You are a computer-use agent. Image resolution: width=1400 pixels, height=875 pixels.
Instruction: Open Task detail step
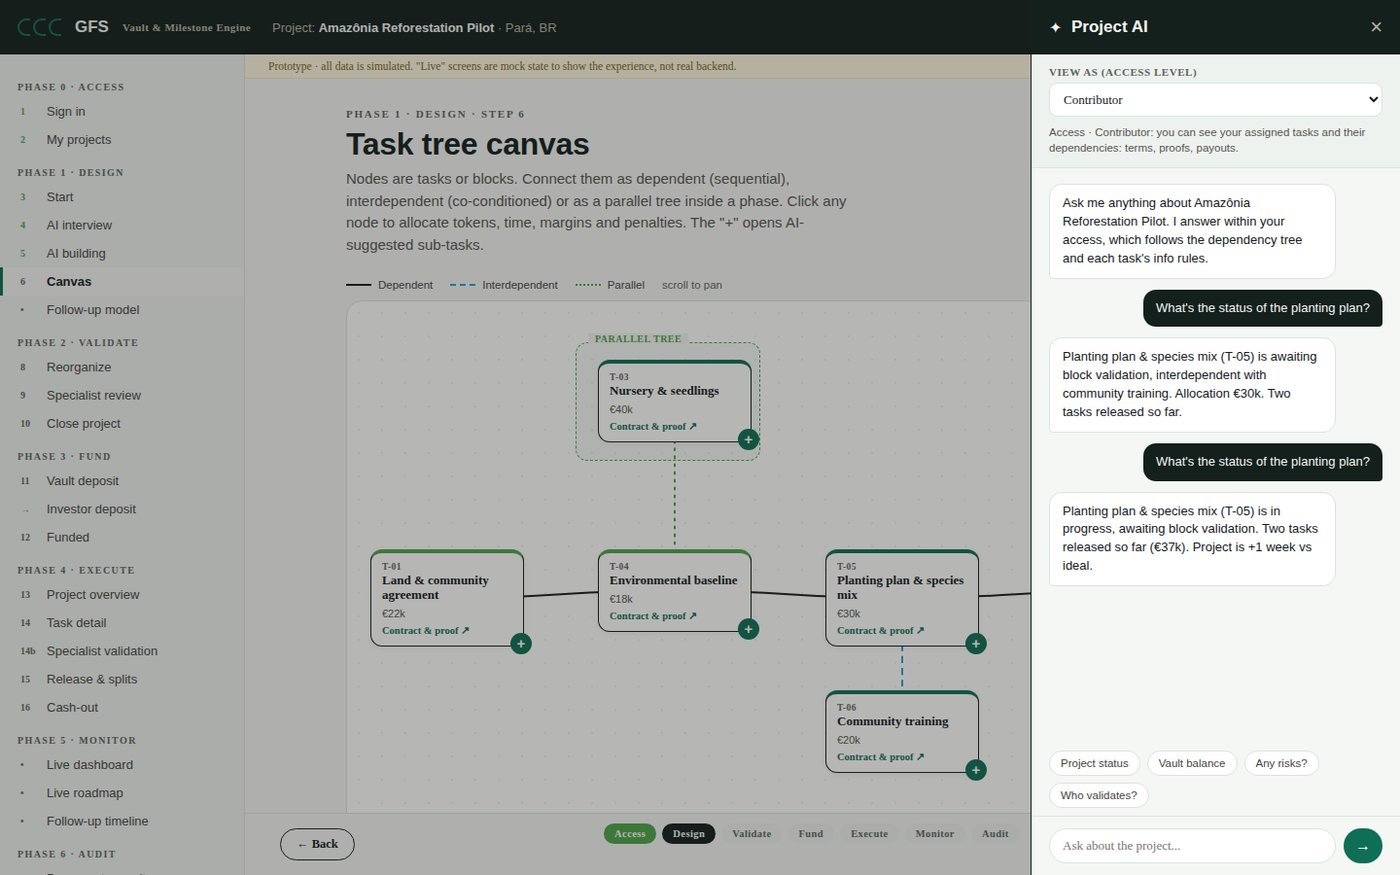(x=122, y=622)
